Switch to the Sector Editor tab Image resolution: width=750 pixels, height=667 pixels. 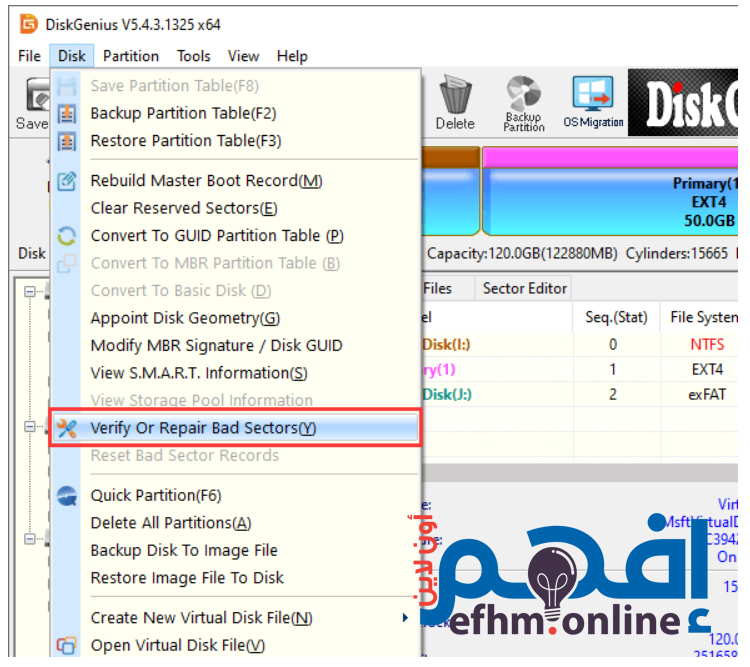pyautogui.click(x=524, y=288)
